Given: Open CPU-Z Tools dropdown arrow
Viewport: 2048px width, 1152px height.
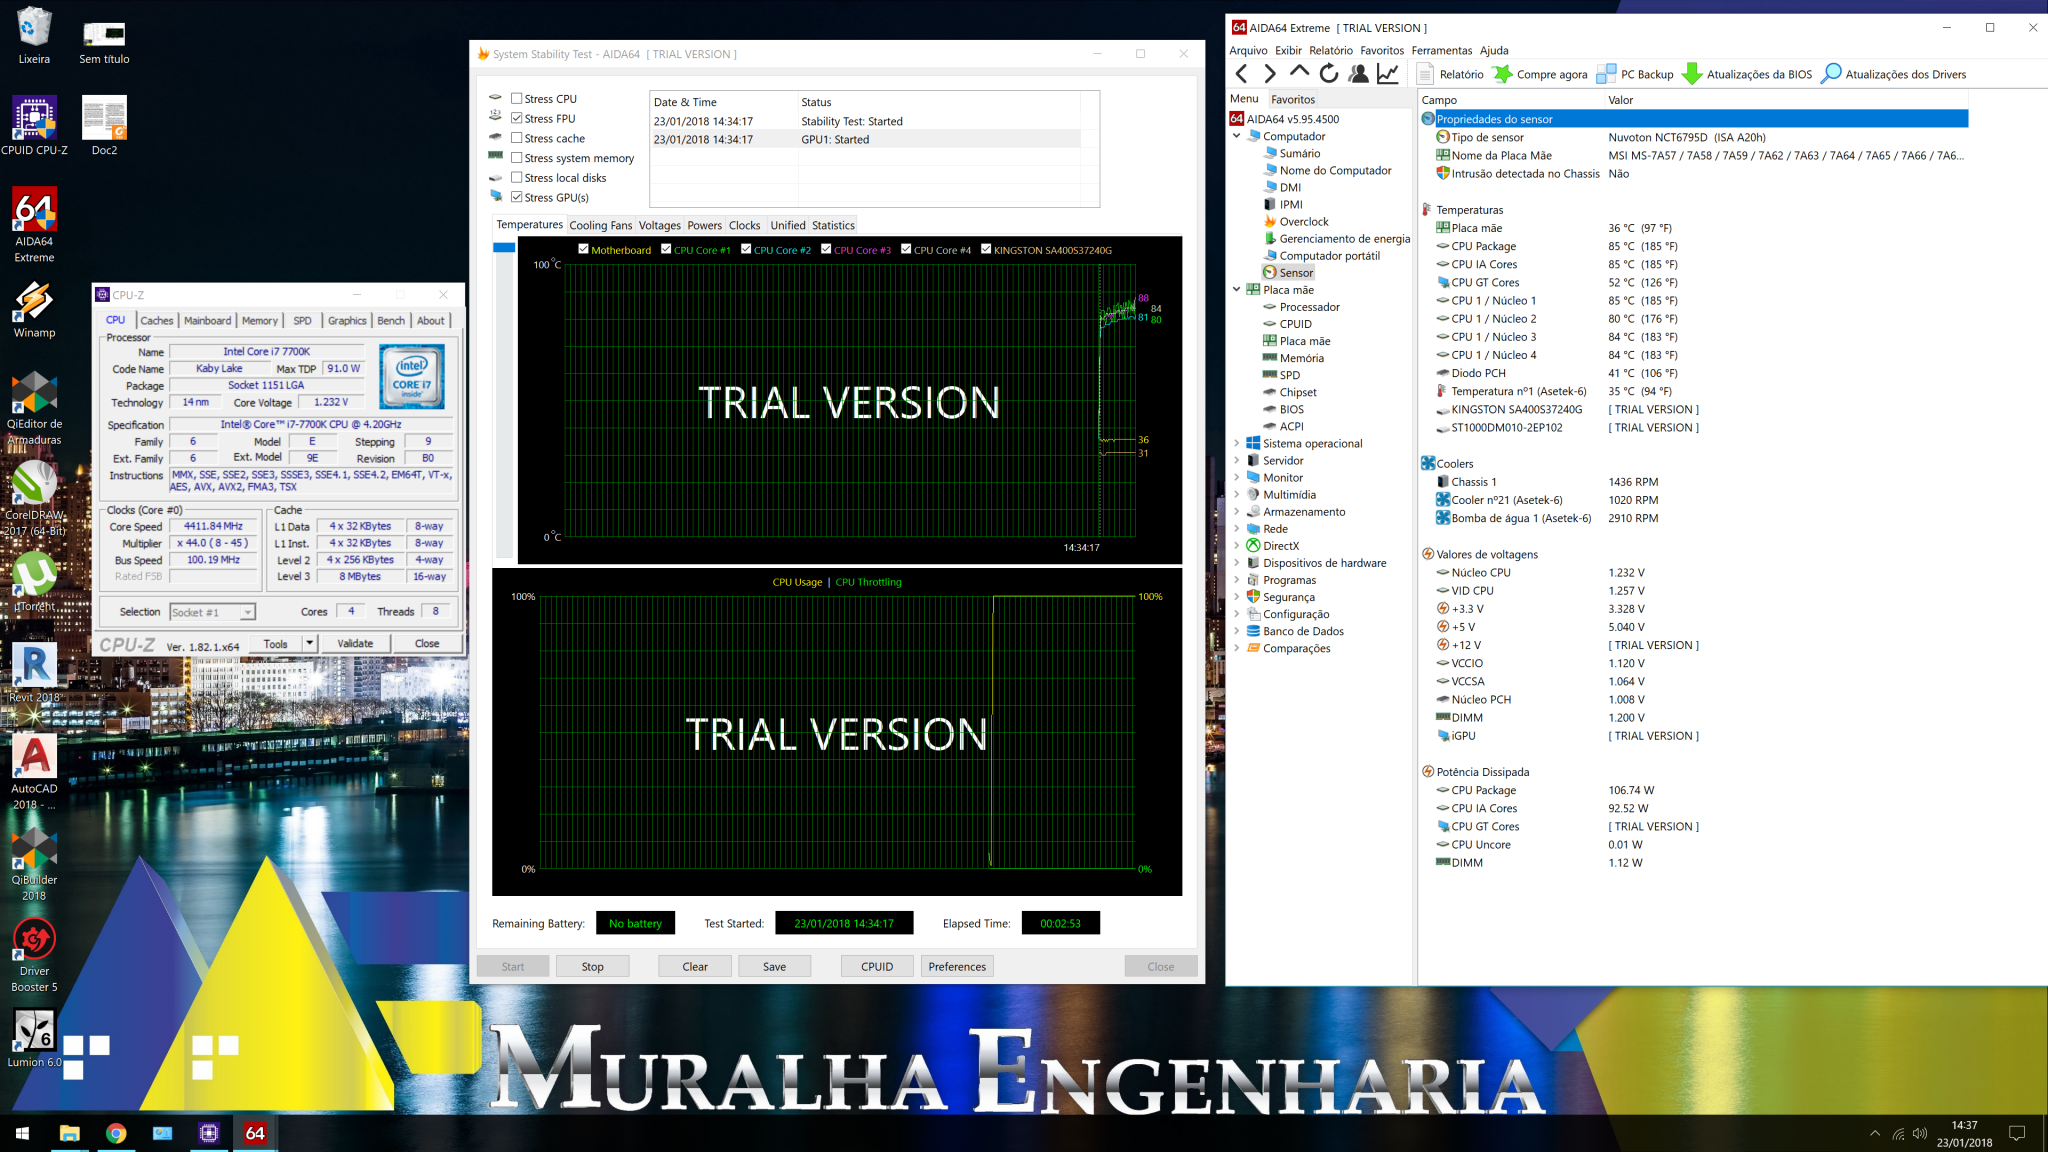Looking at the screenshot, I should point(310,644).
